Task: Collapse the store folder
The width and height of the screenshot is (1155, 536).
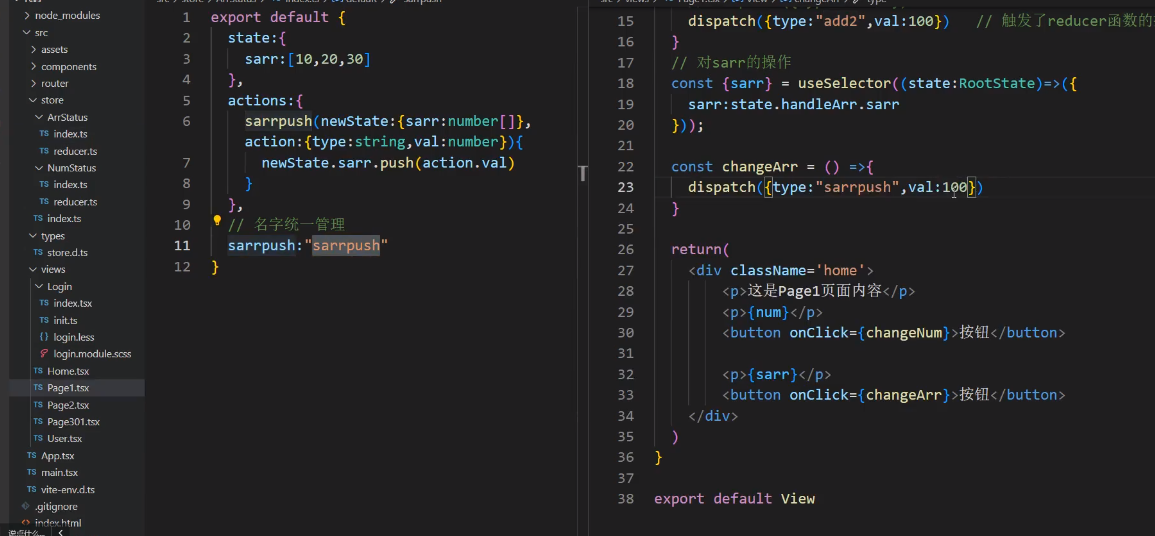Action: [33, 100]
